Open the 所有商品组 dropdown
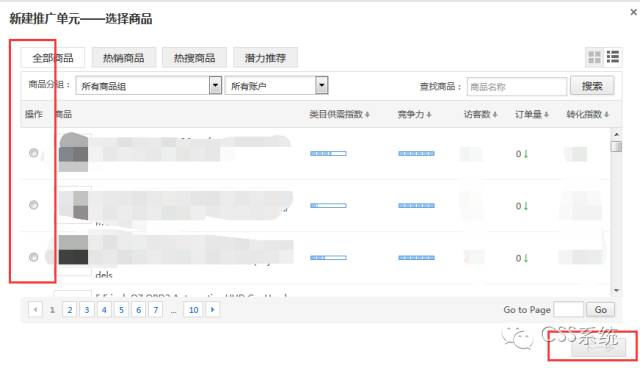 click(149, 86)
